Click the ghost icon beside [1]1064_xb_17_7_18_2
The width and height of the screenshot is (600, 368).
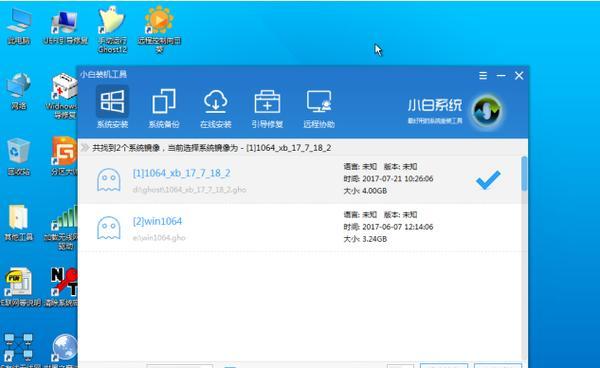(x=109, y=179)
